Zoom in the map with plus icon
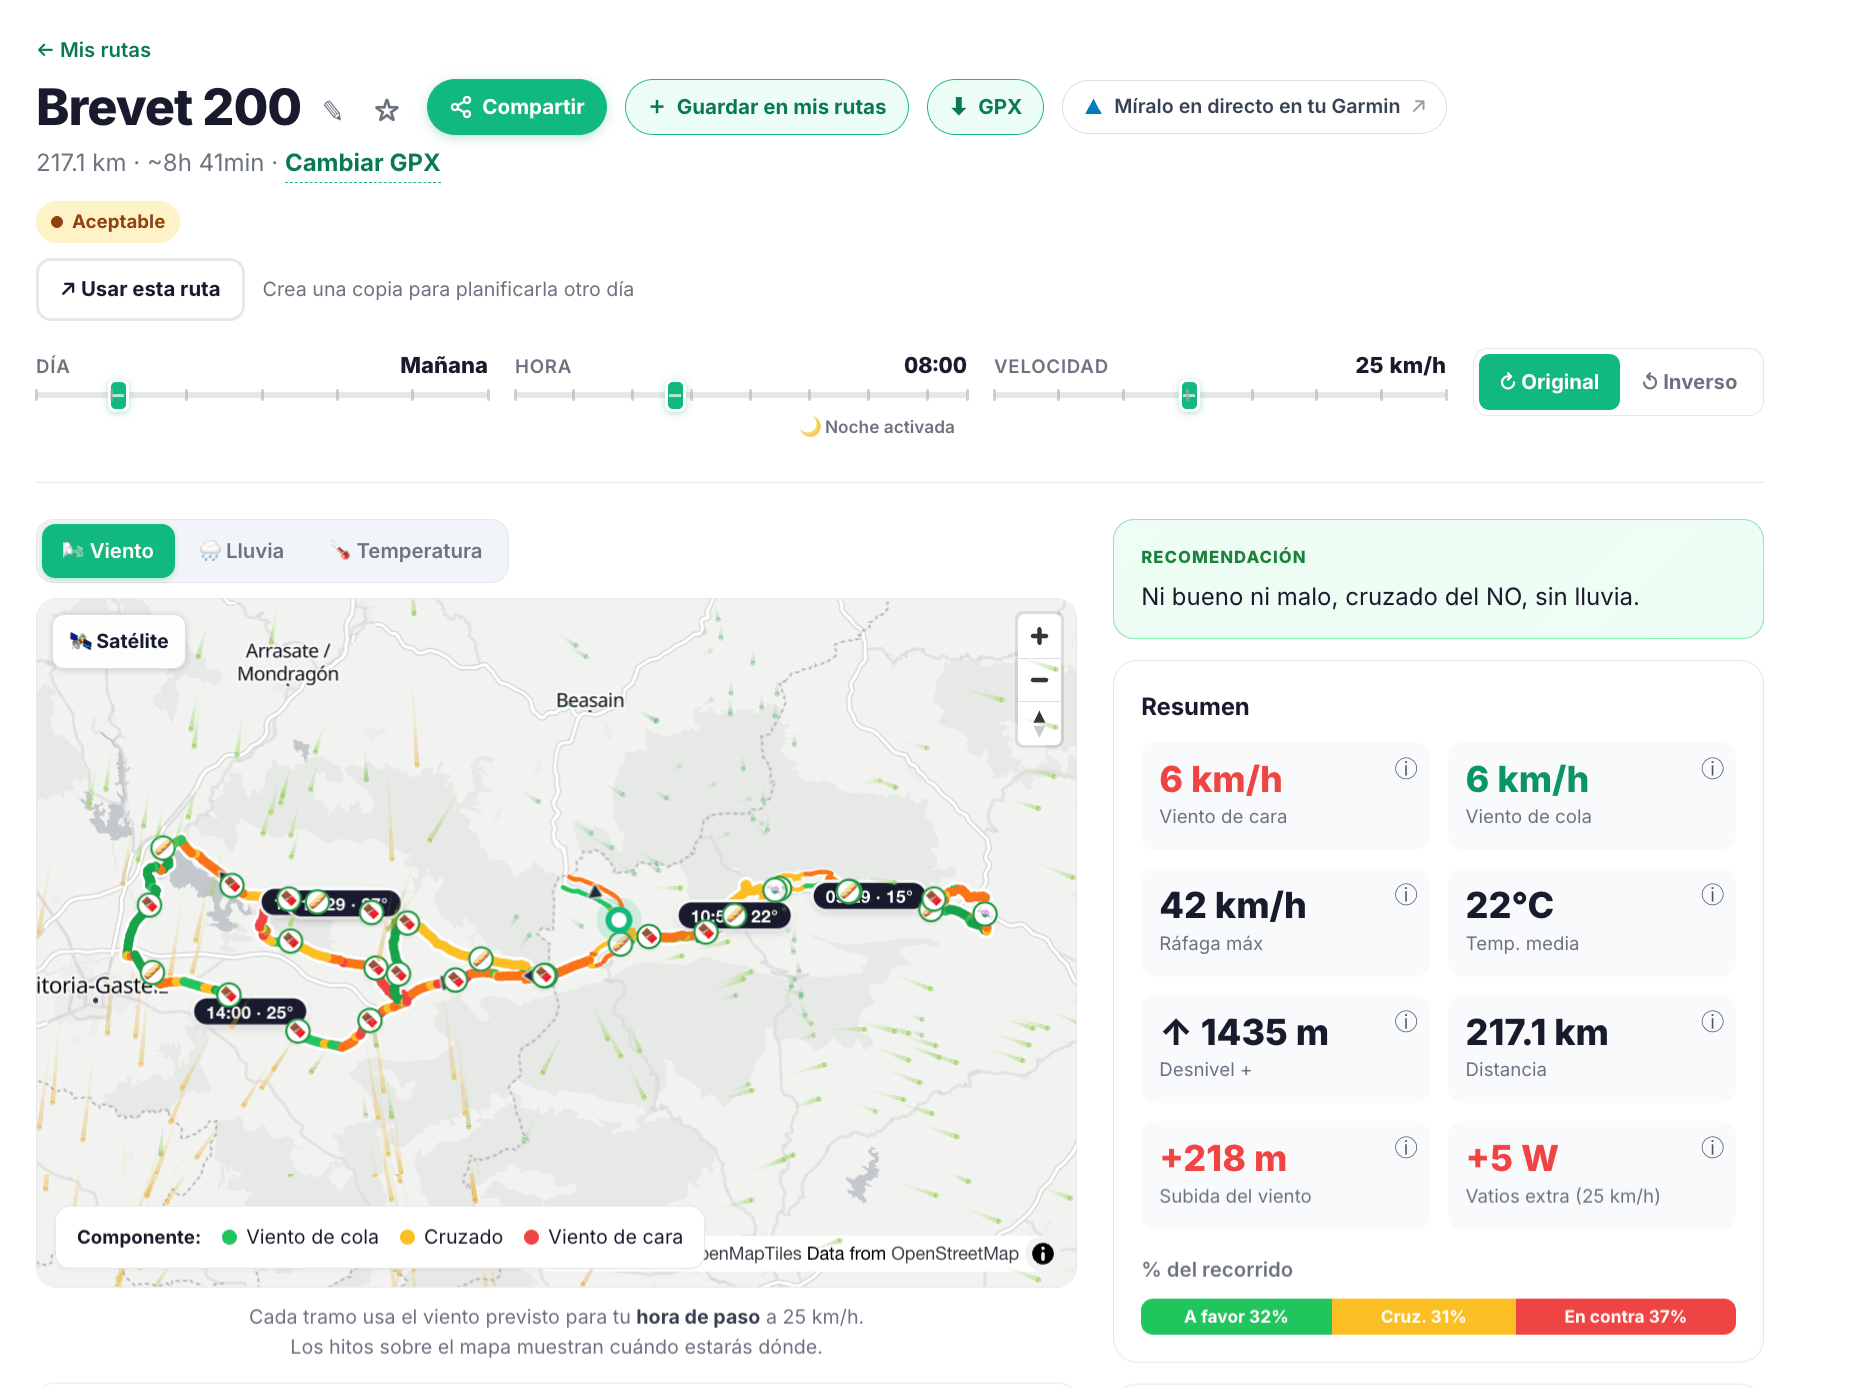Screen dimensions: 1852x1388 (x=1039, y=636)
